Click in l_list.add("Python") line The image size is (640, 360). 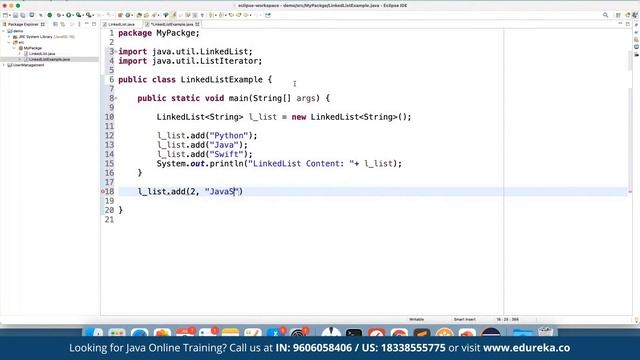pyautogui.click(x=207, y=136)
